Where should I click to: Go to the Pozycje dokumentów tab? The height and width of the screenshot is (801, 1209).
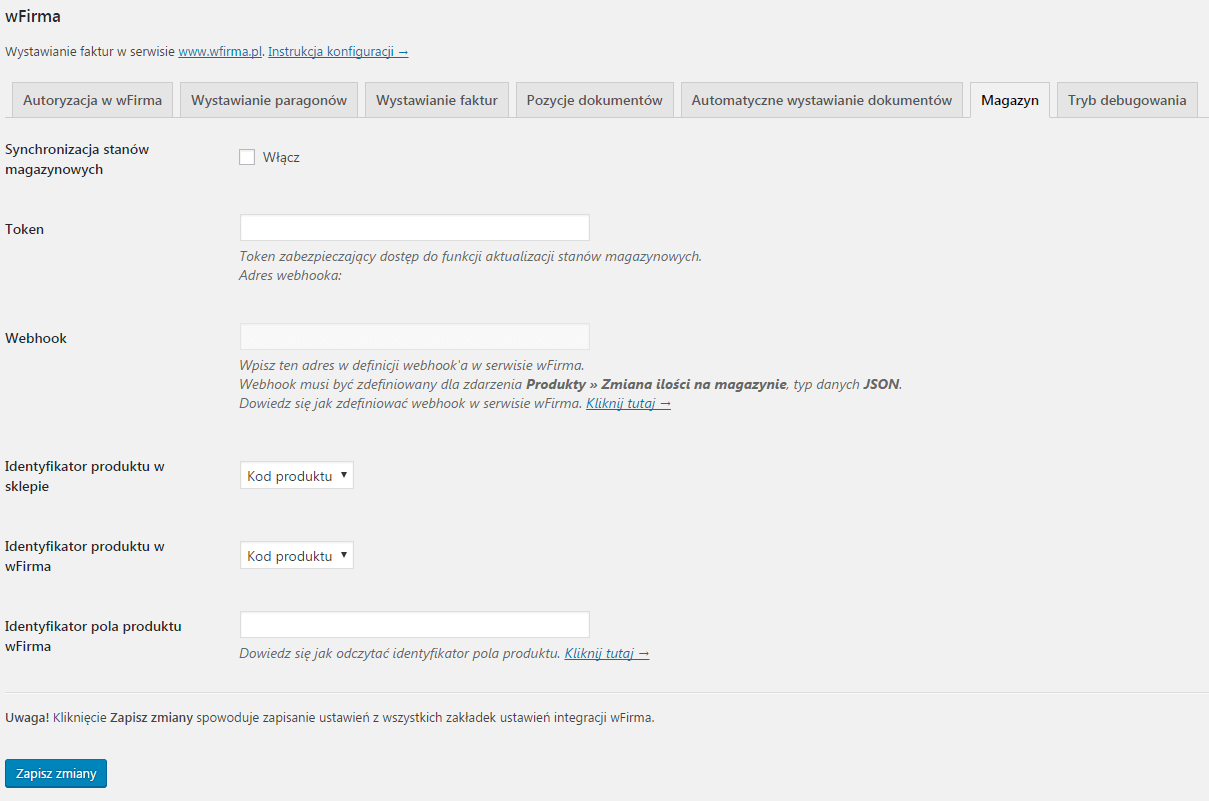pos(595,100)
